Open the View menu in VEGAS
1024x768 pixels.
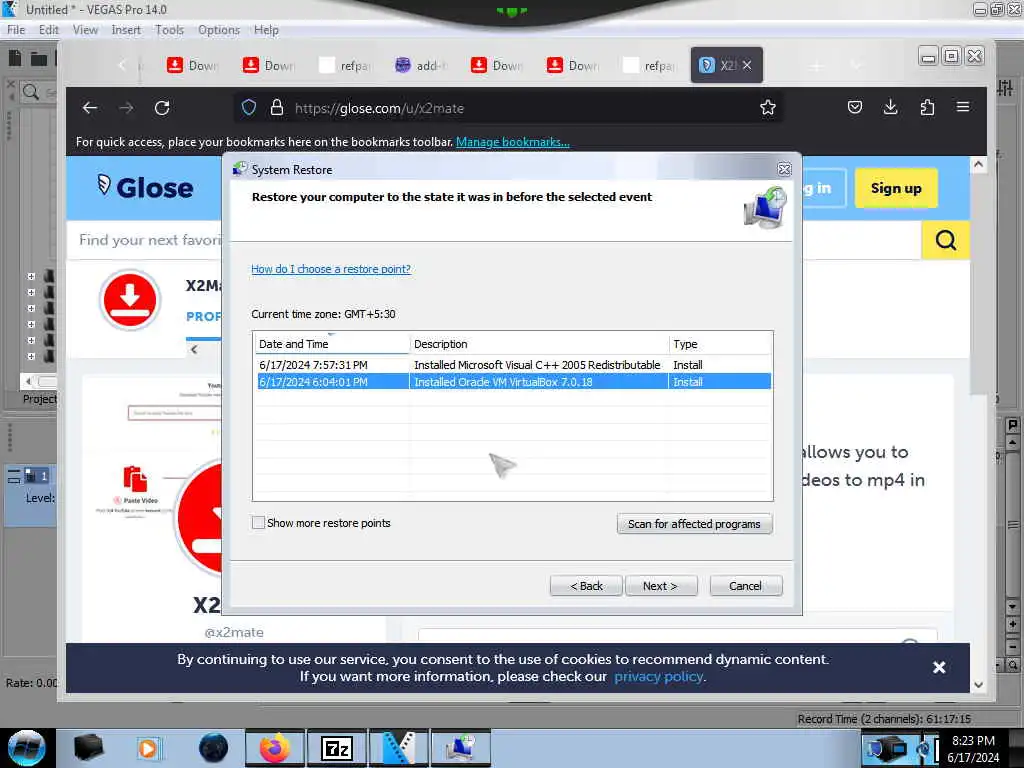click(85, 30)
